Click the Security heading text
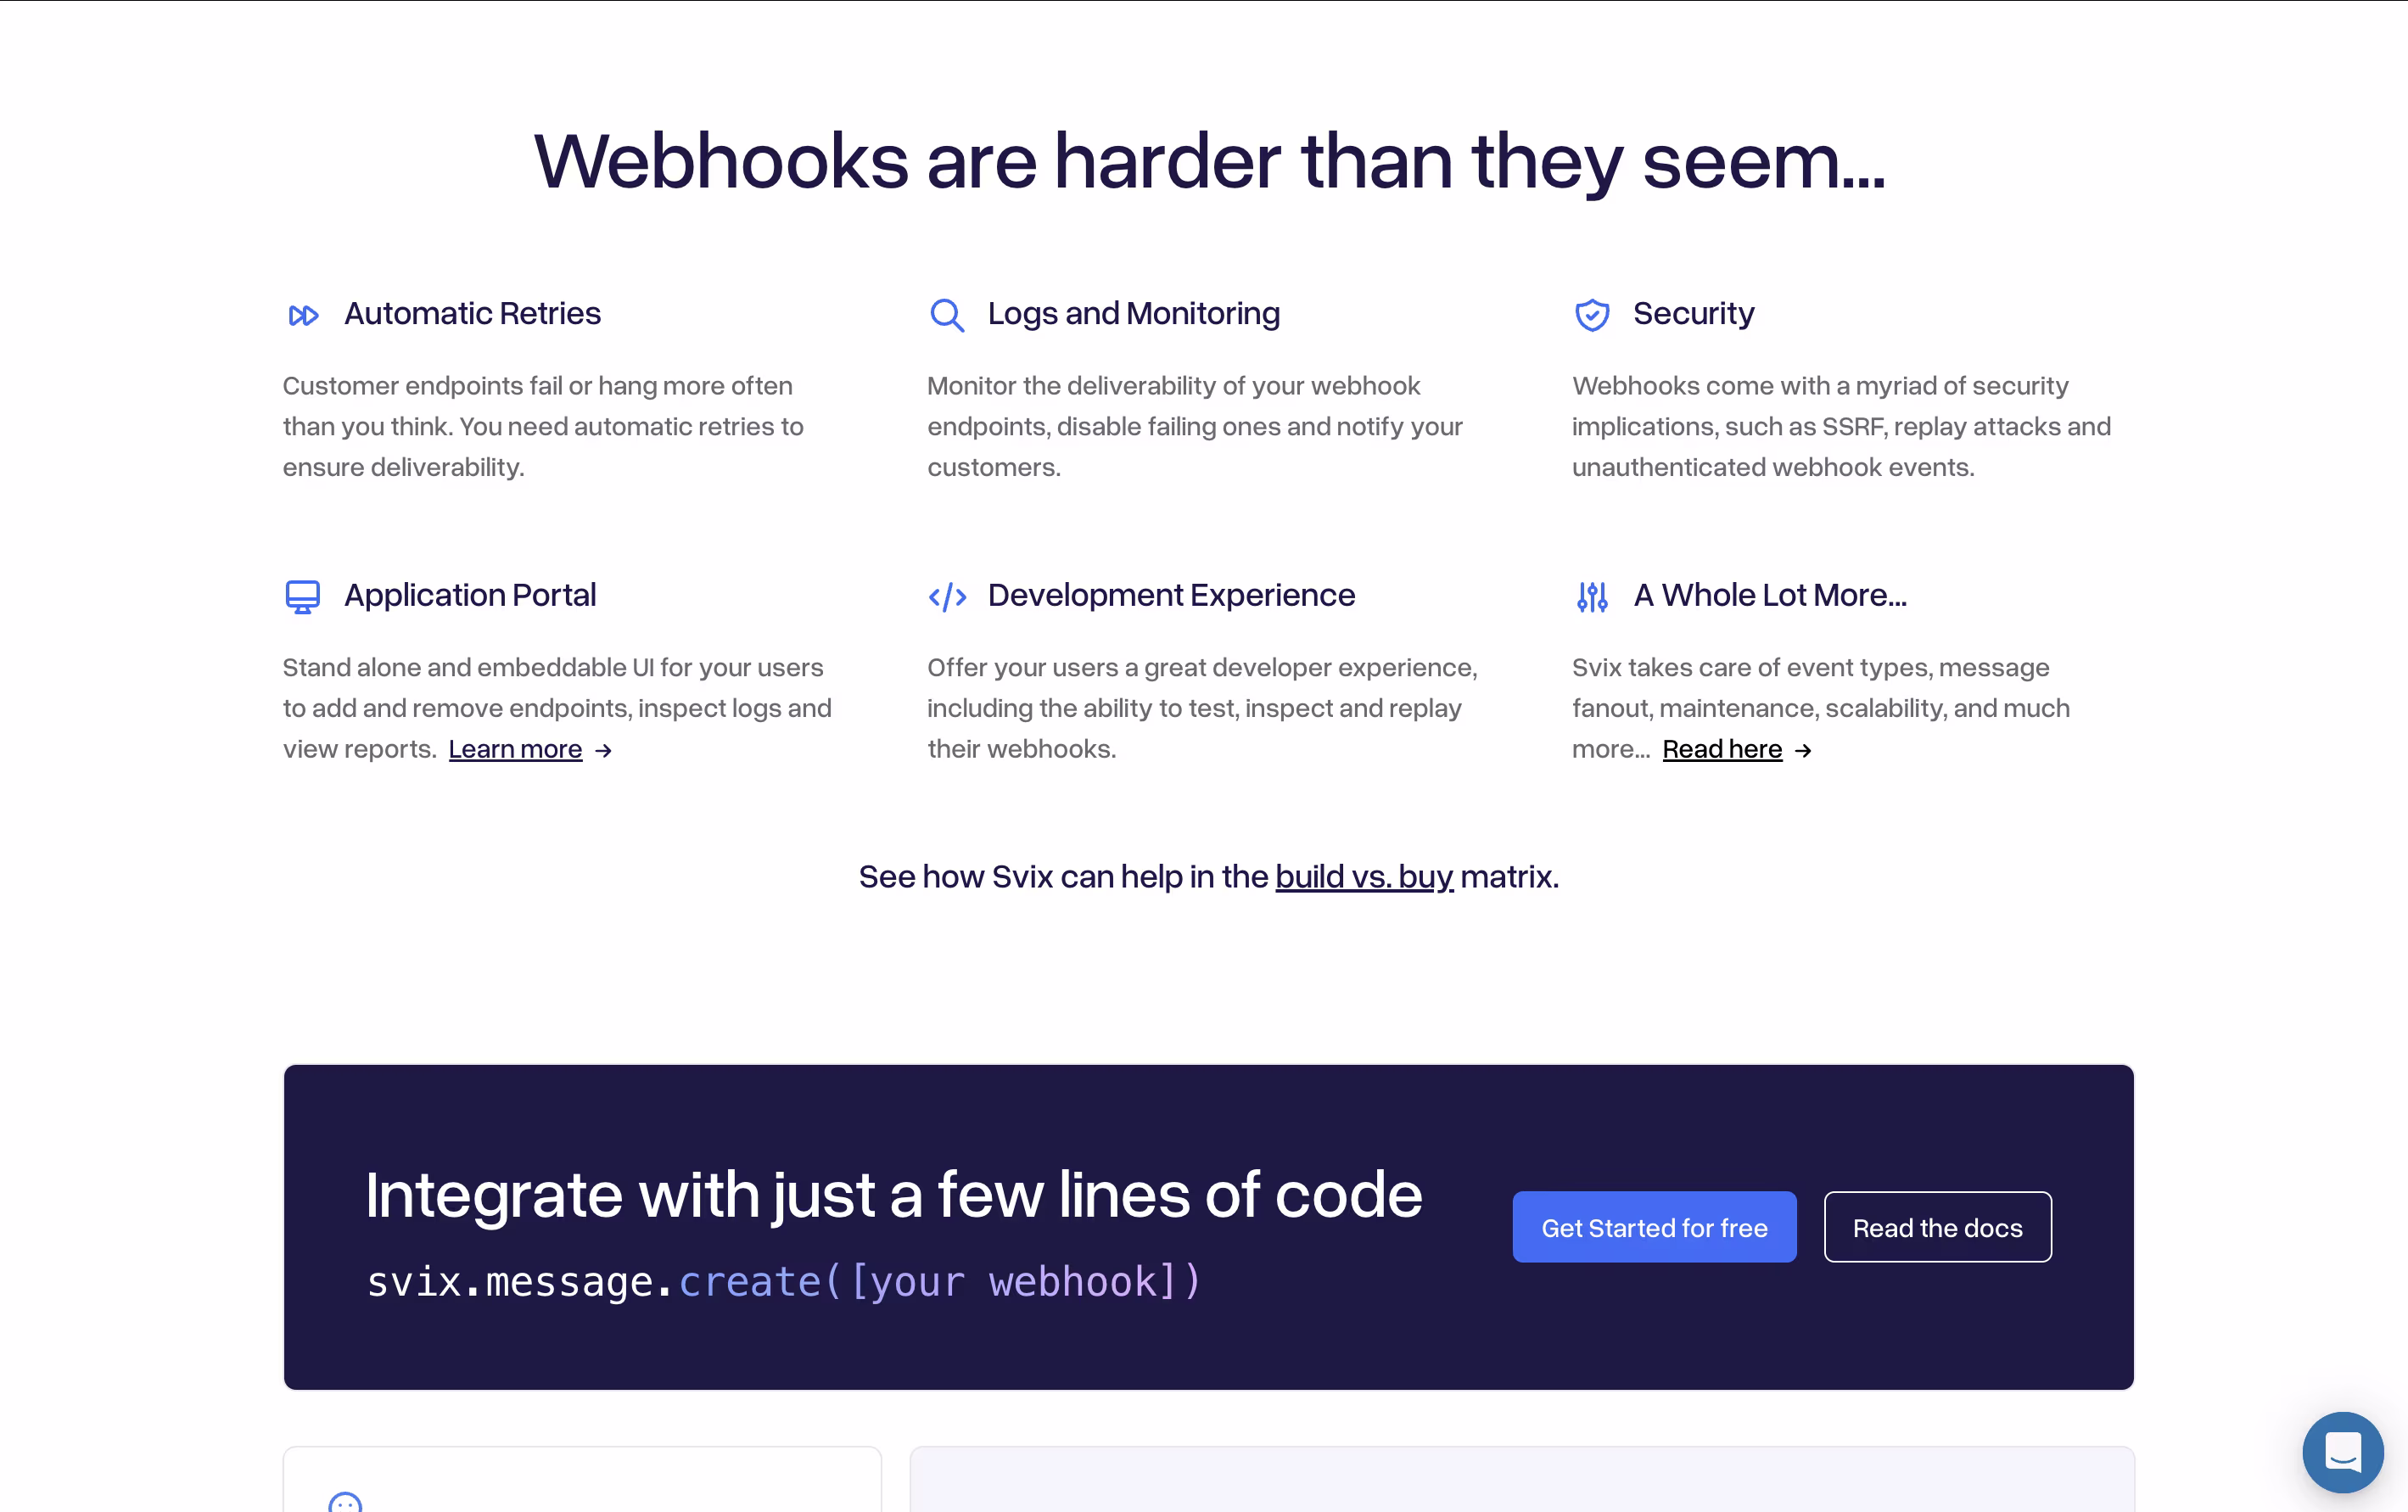 pyautogui.click(x=1693, y=314)
